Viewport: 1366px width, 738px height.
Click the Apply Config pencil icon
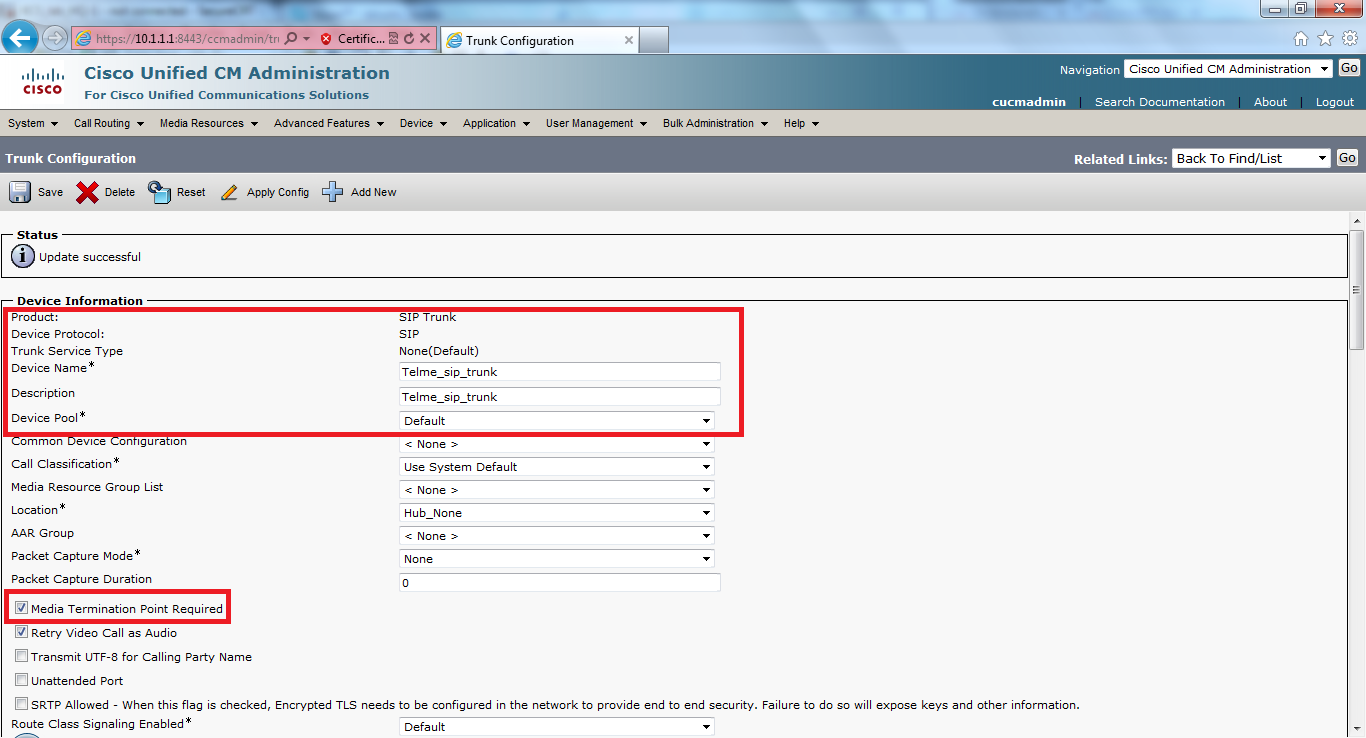[x=230, y=192]
